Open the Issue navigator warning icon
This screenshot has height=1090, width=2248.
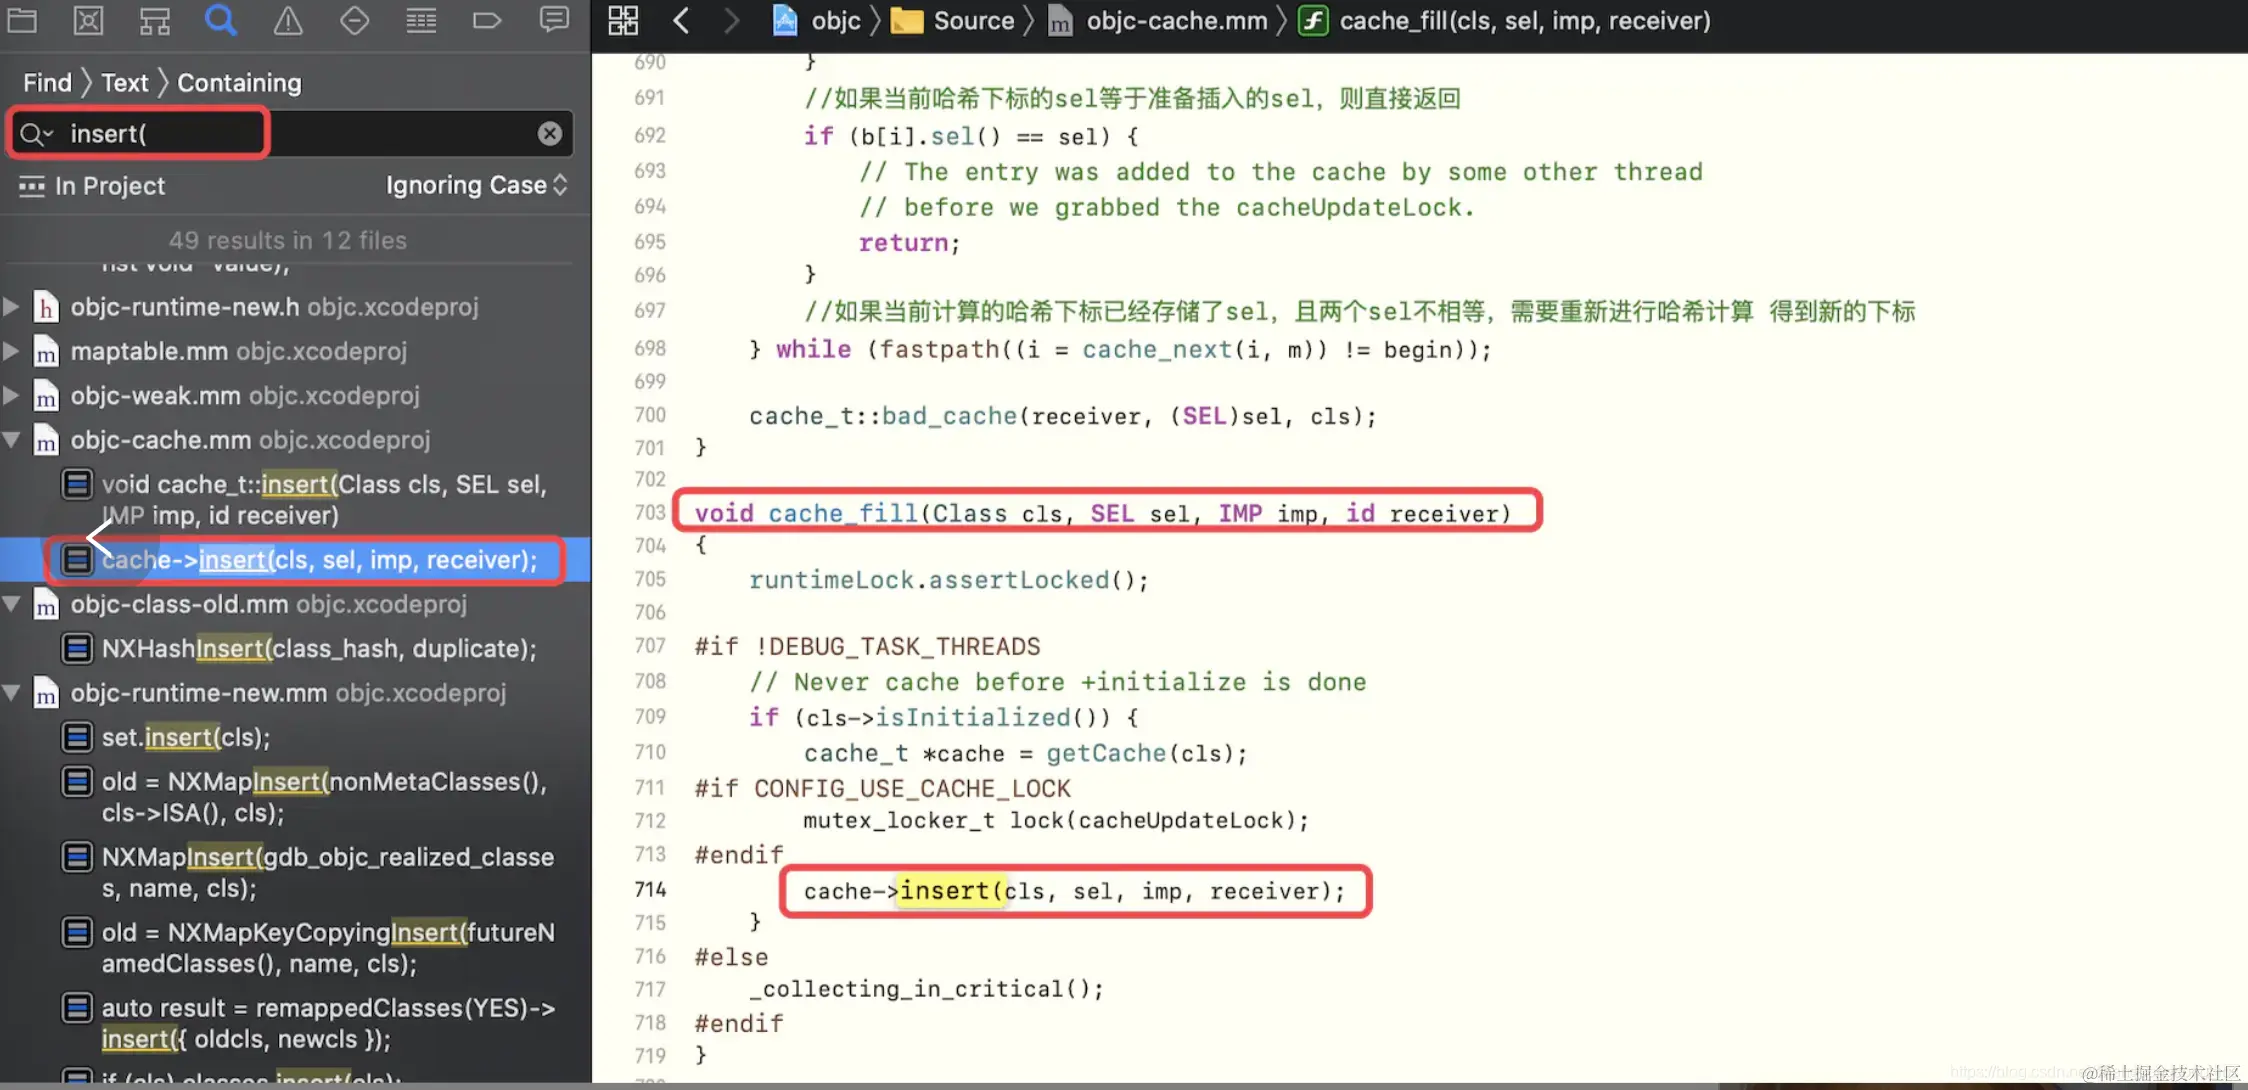coord(288,20)
